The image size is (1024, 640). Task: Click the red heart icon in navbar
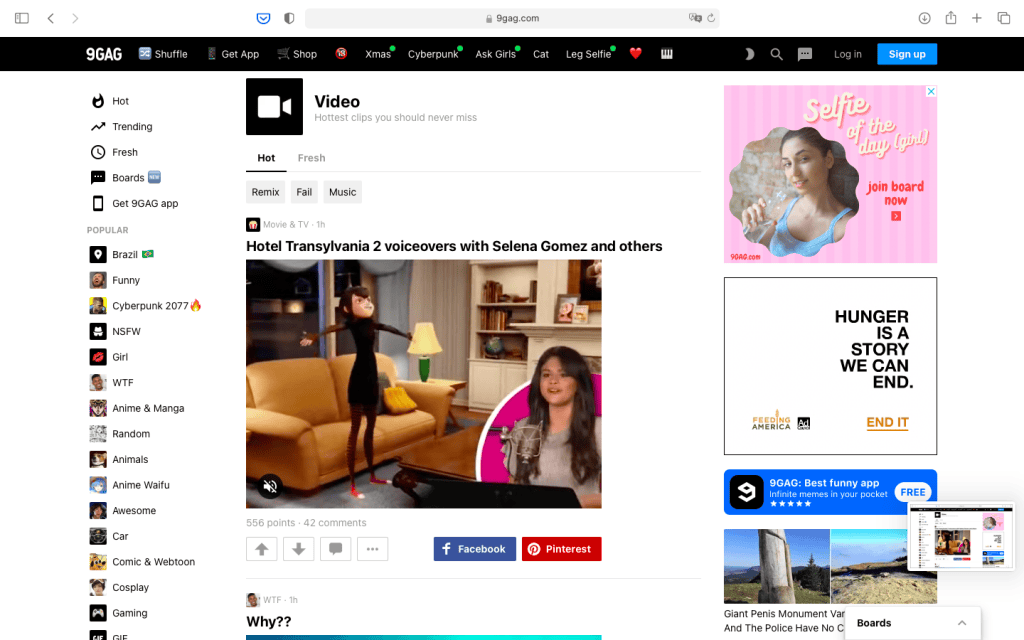[x=635, y=54]
